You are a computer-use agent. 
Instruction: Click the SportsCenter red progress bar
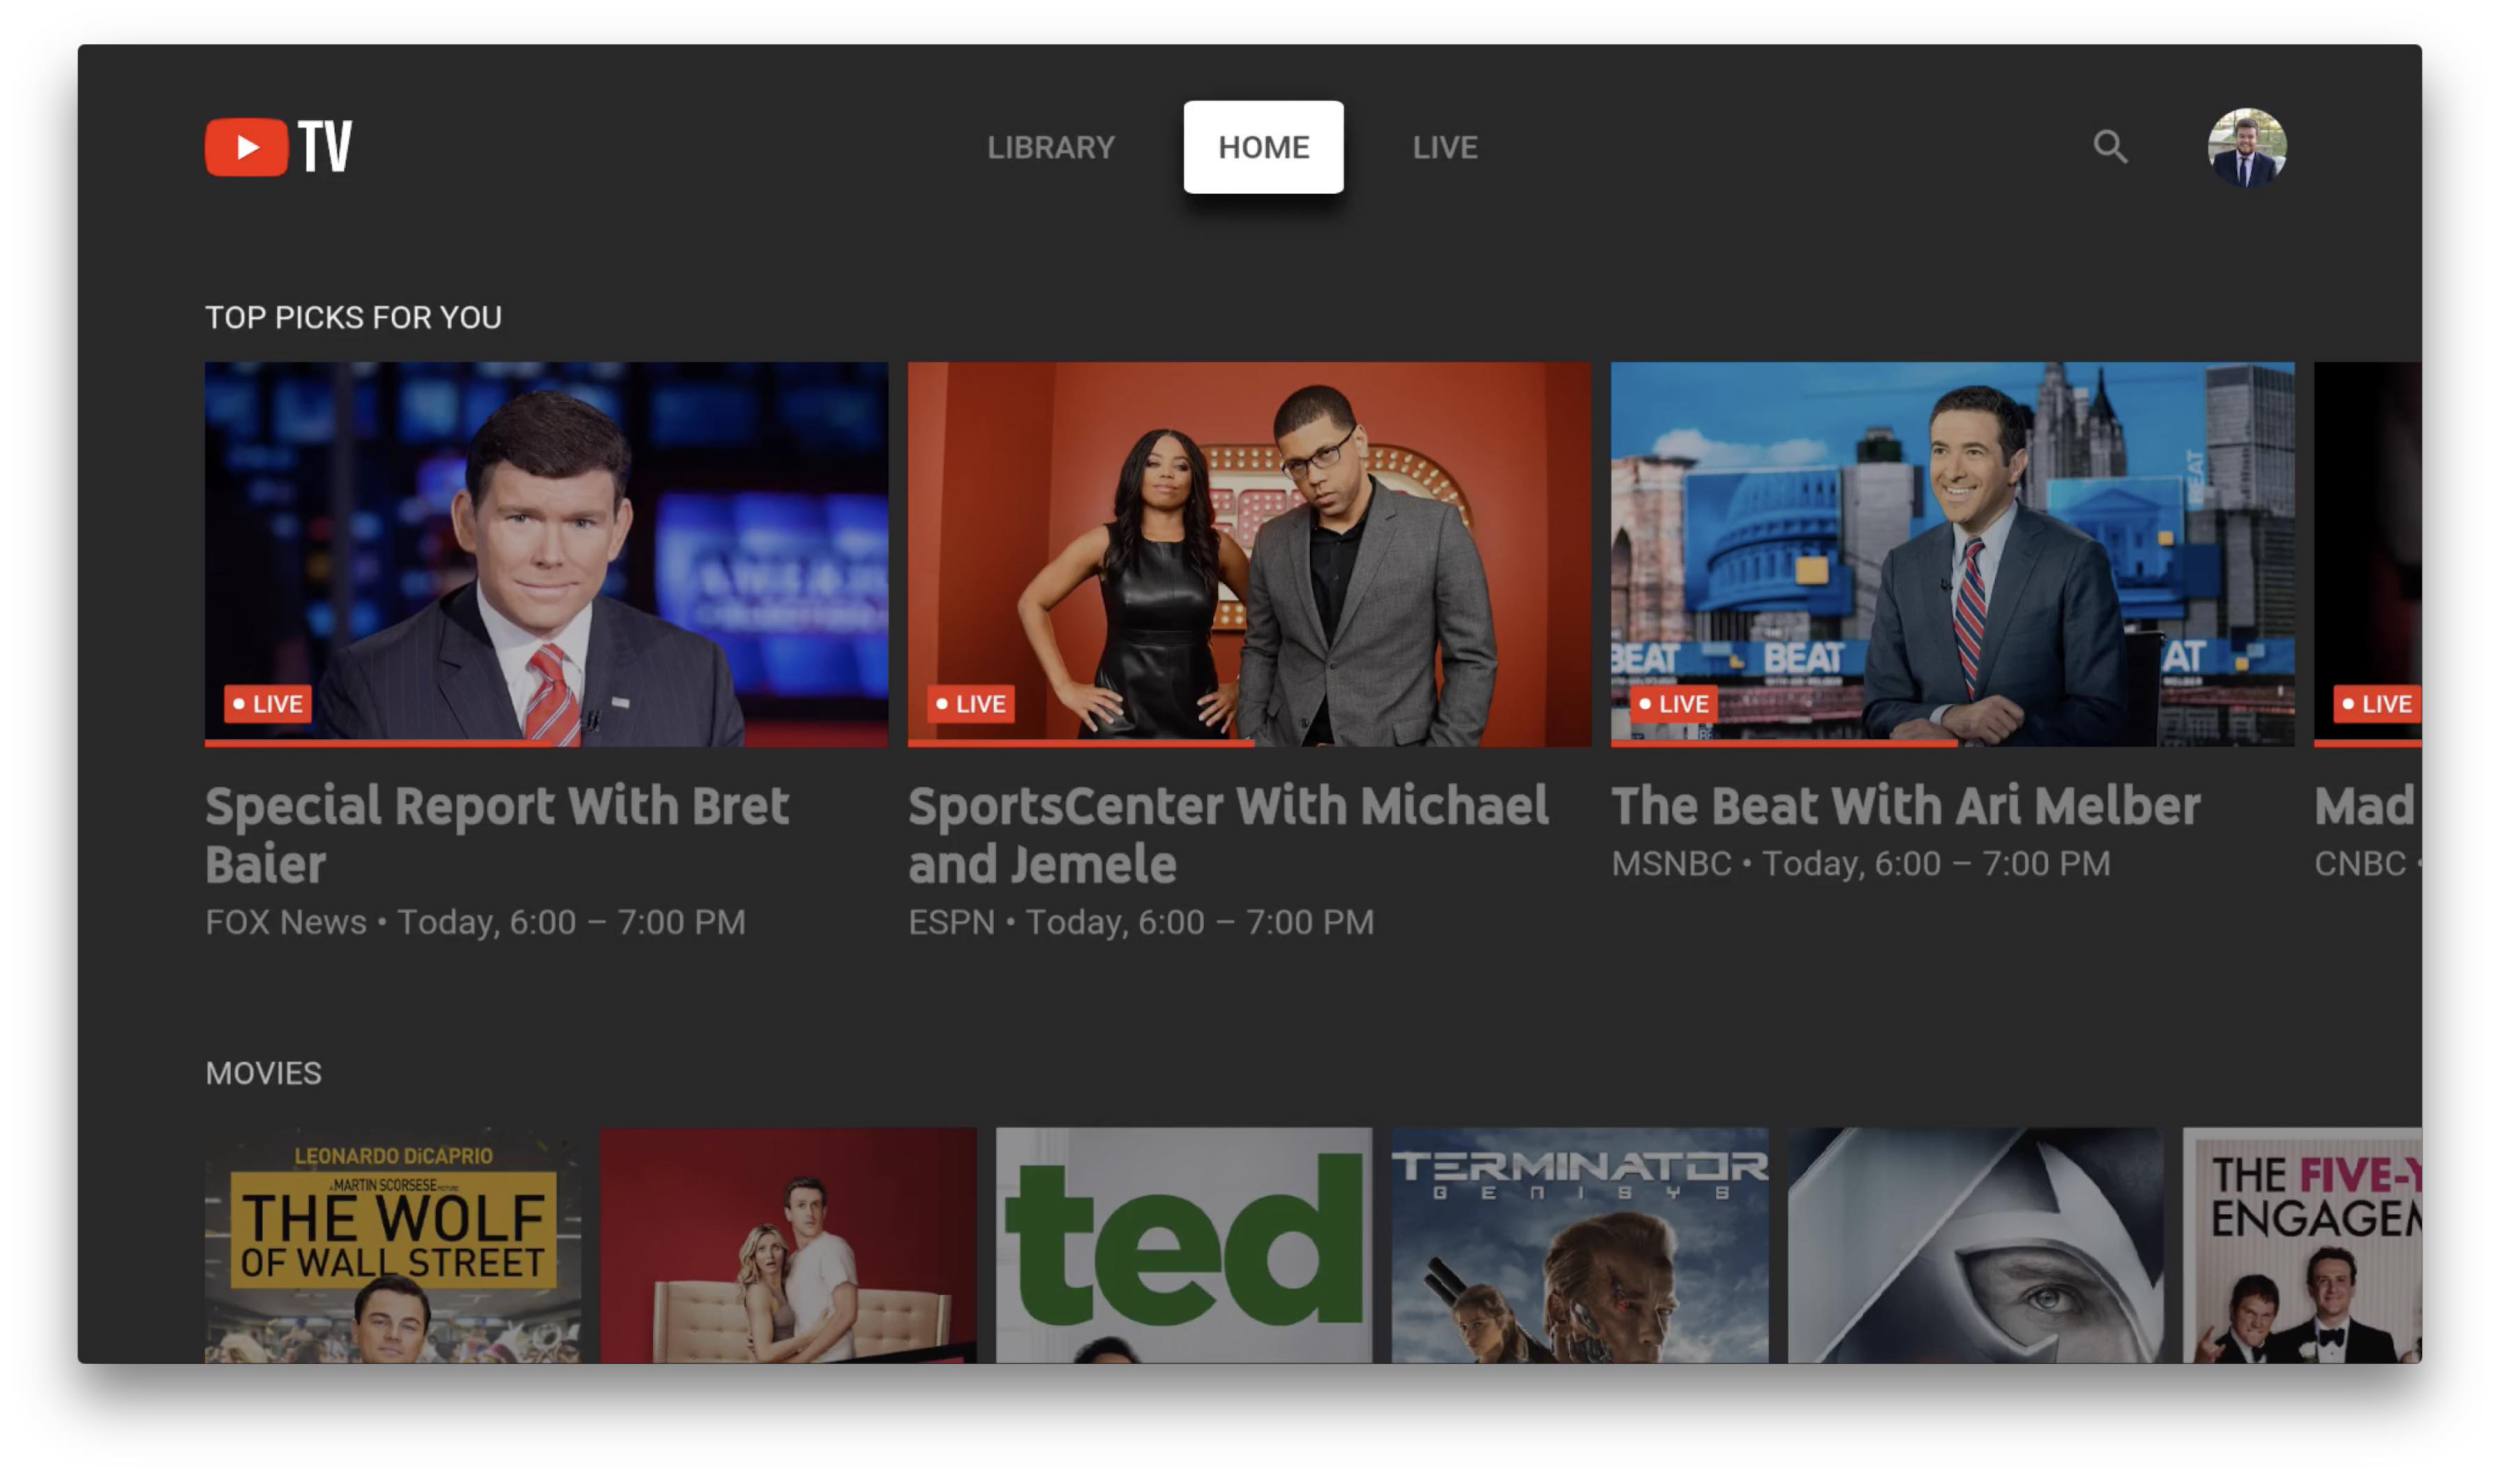(x=1080, y=743)
